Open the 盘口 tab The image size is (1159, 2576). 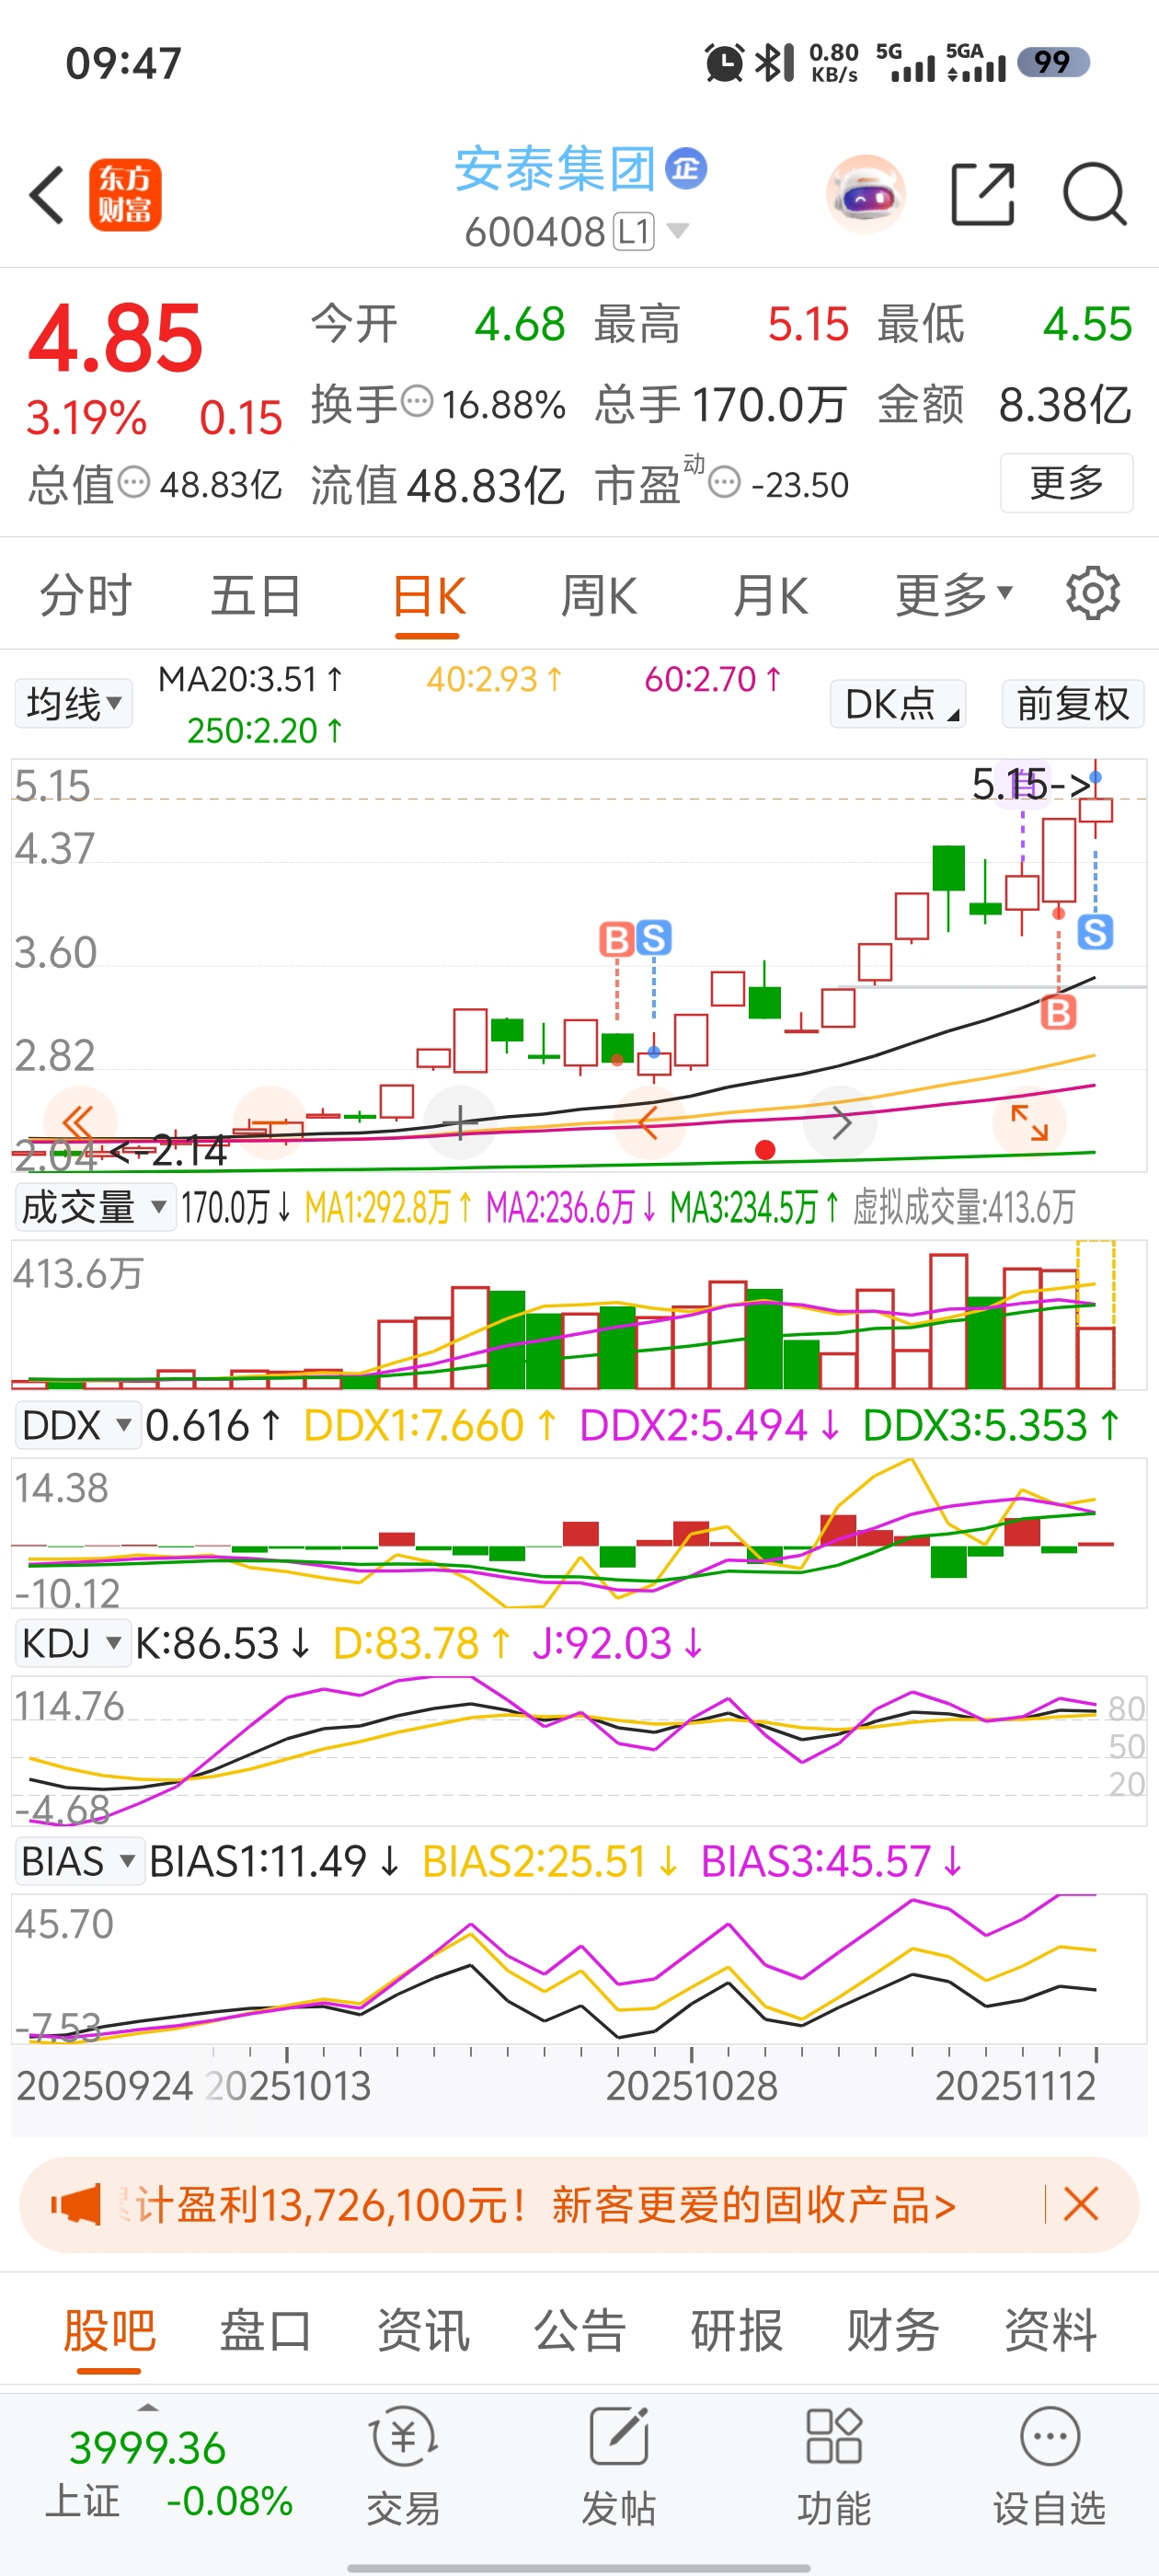coord(266,2330)
